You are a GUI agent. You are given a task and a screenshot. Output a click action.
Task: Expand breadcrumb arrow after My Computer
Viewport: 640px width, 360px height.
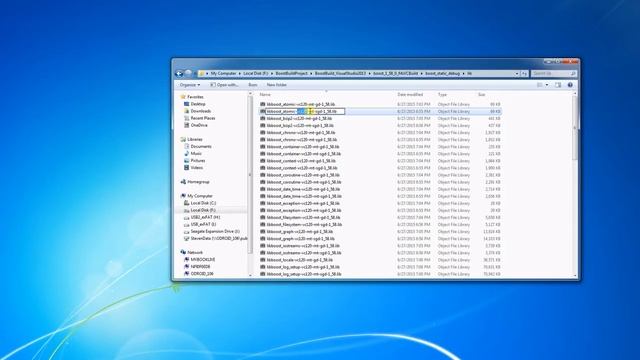240,73
